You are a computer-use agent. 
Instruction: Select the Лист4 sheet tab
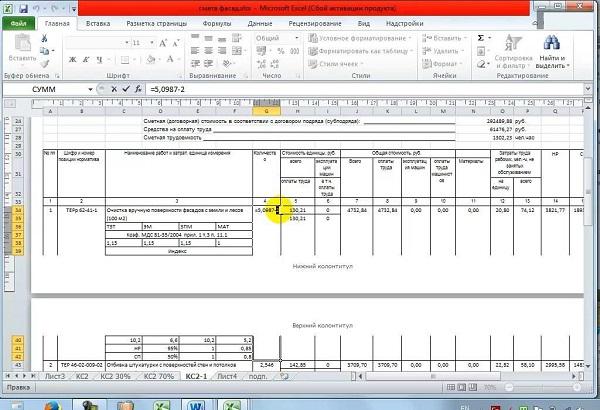227,376
